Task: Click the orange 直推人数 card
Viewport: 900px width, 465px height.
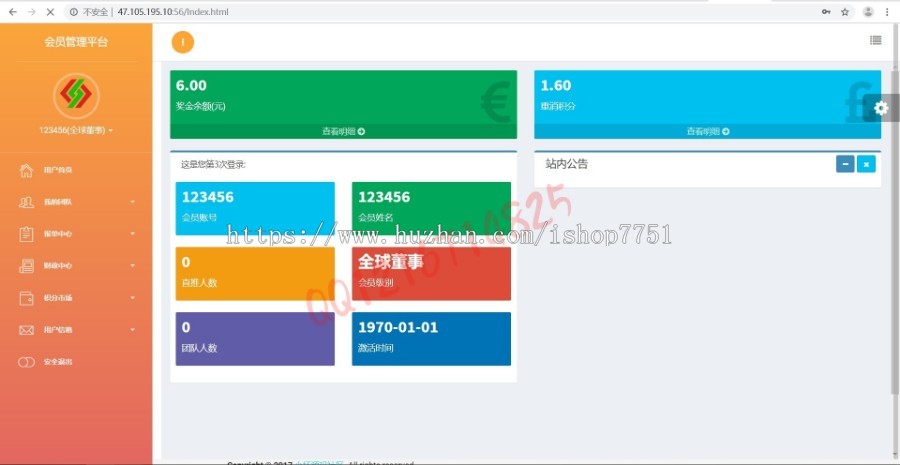Action: (x=255, y=274)
